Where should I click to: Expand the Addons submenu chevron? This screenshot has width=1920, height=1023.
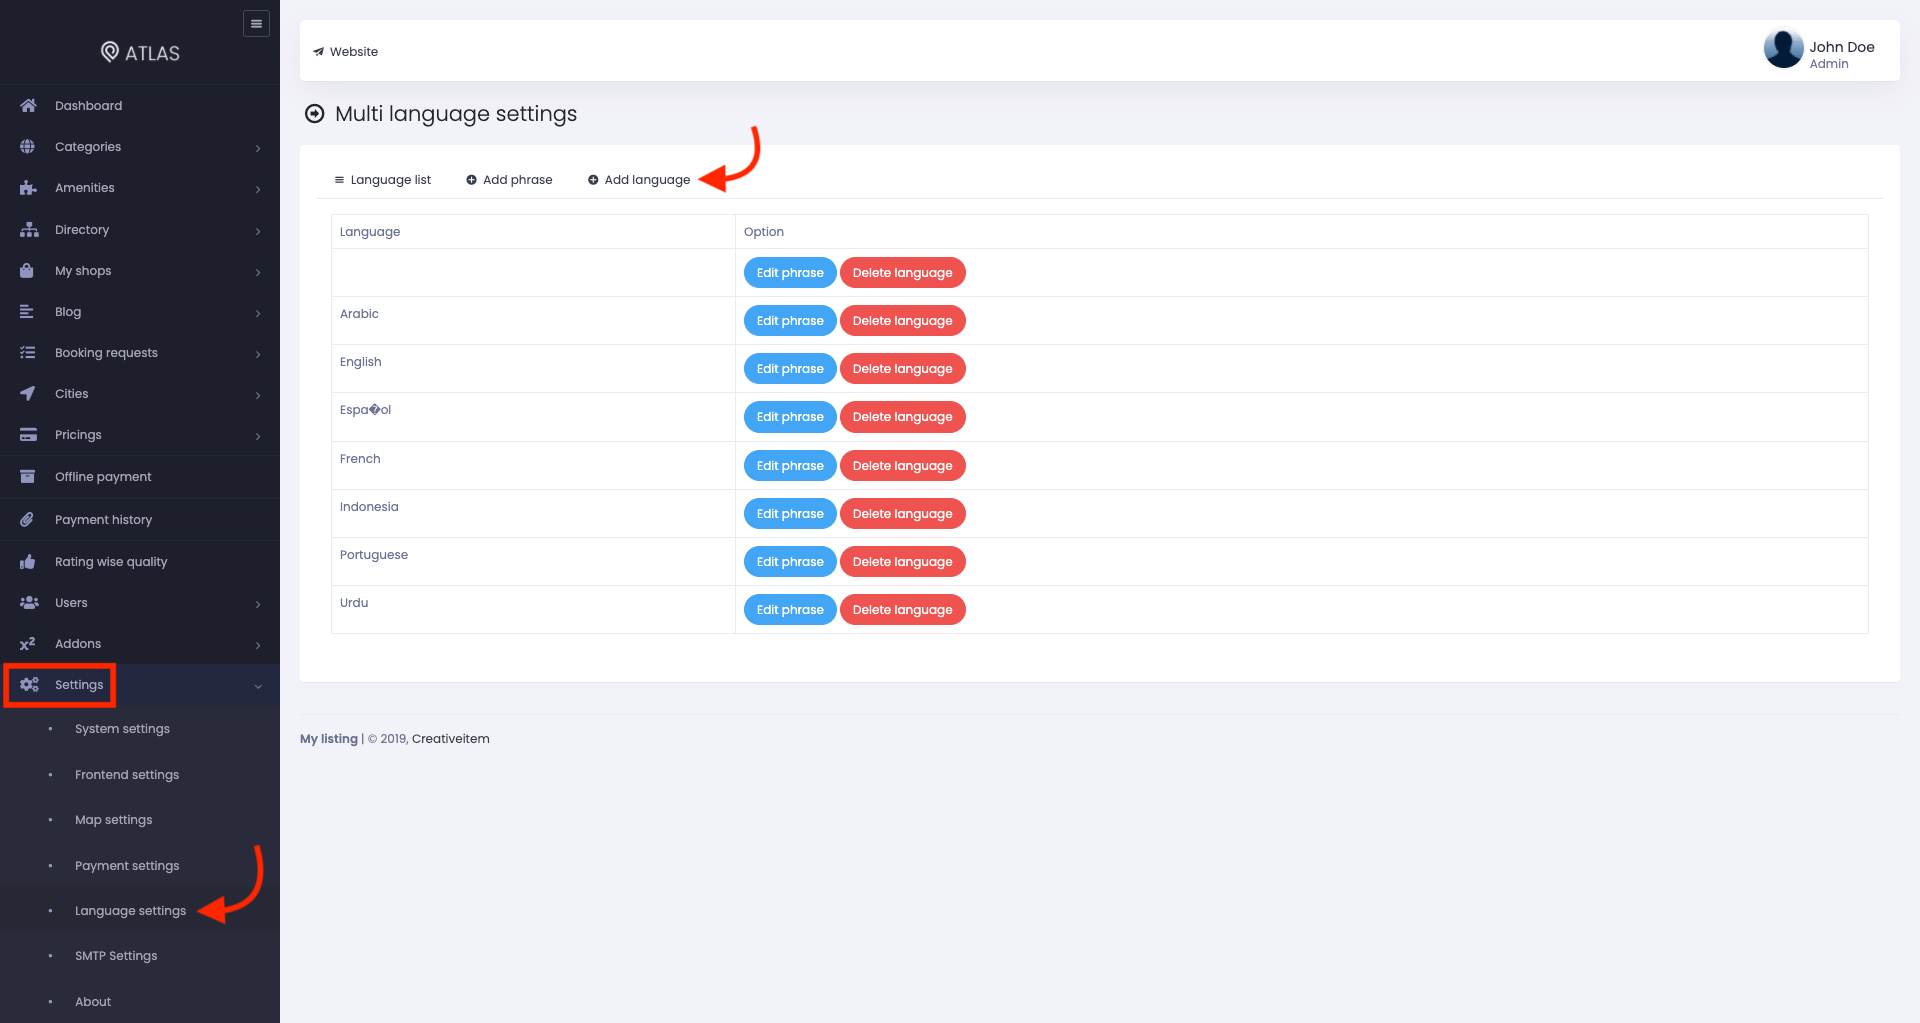[258, 645]
